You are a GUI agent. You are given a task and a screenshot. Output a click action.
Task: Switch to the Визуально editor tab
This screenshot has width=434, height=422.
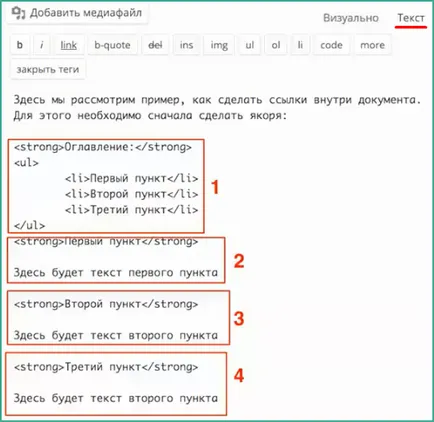coord(351,18)
